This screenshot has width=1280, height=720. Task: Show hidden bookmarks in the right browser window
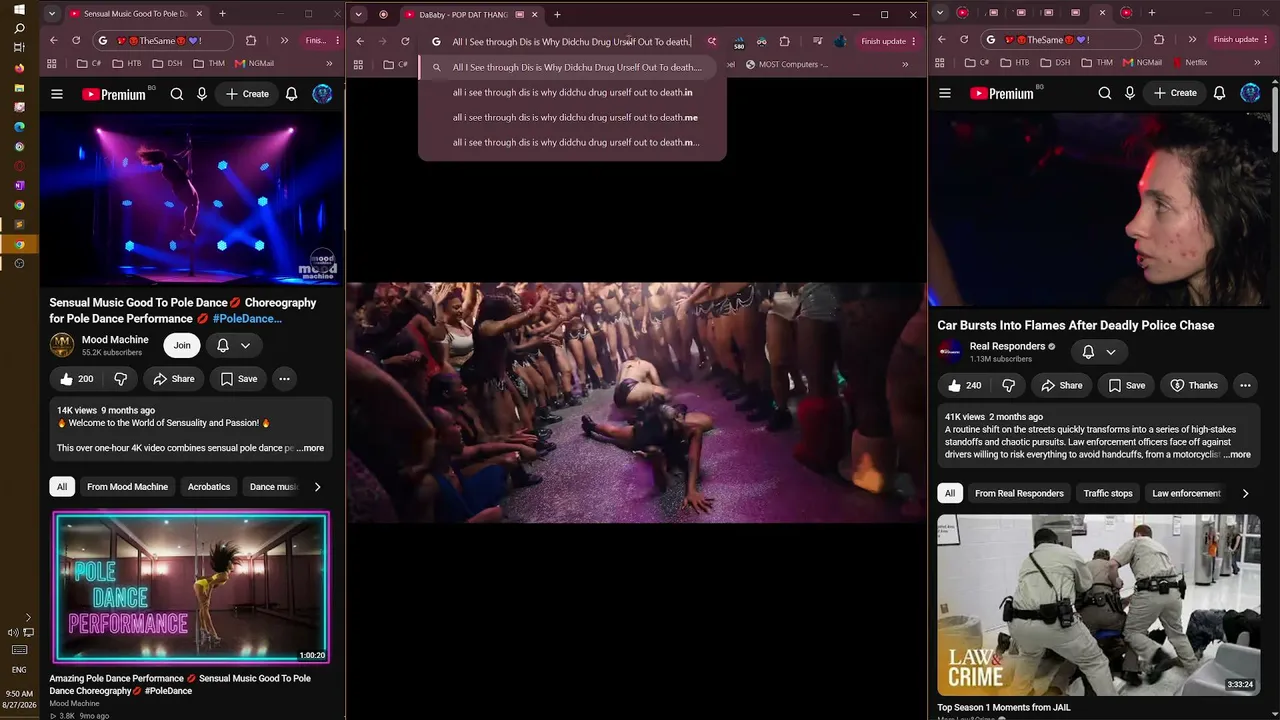(1257, 62)
